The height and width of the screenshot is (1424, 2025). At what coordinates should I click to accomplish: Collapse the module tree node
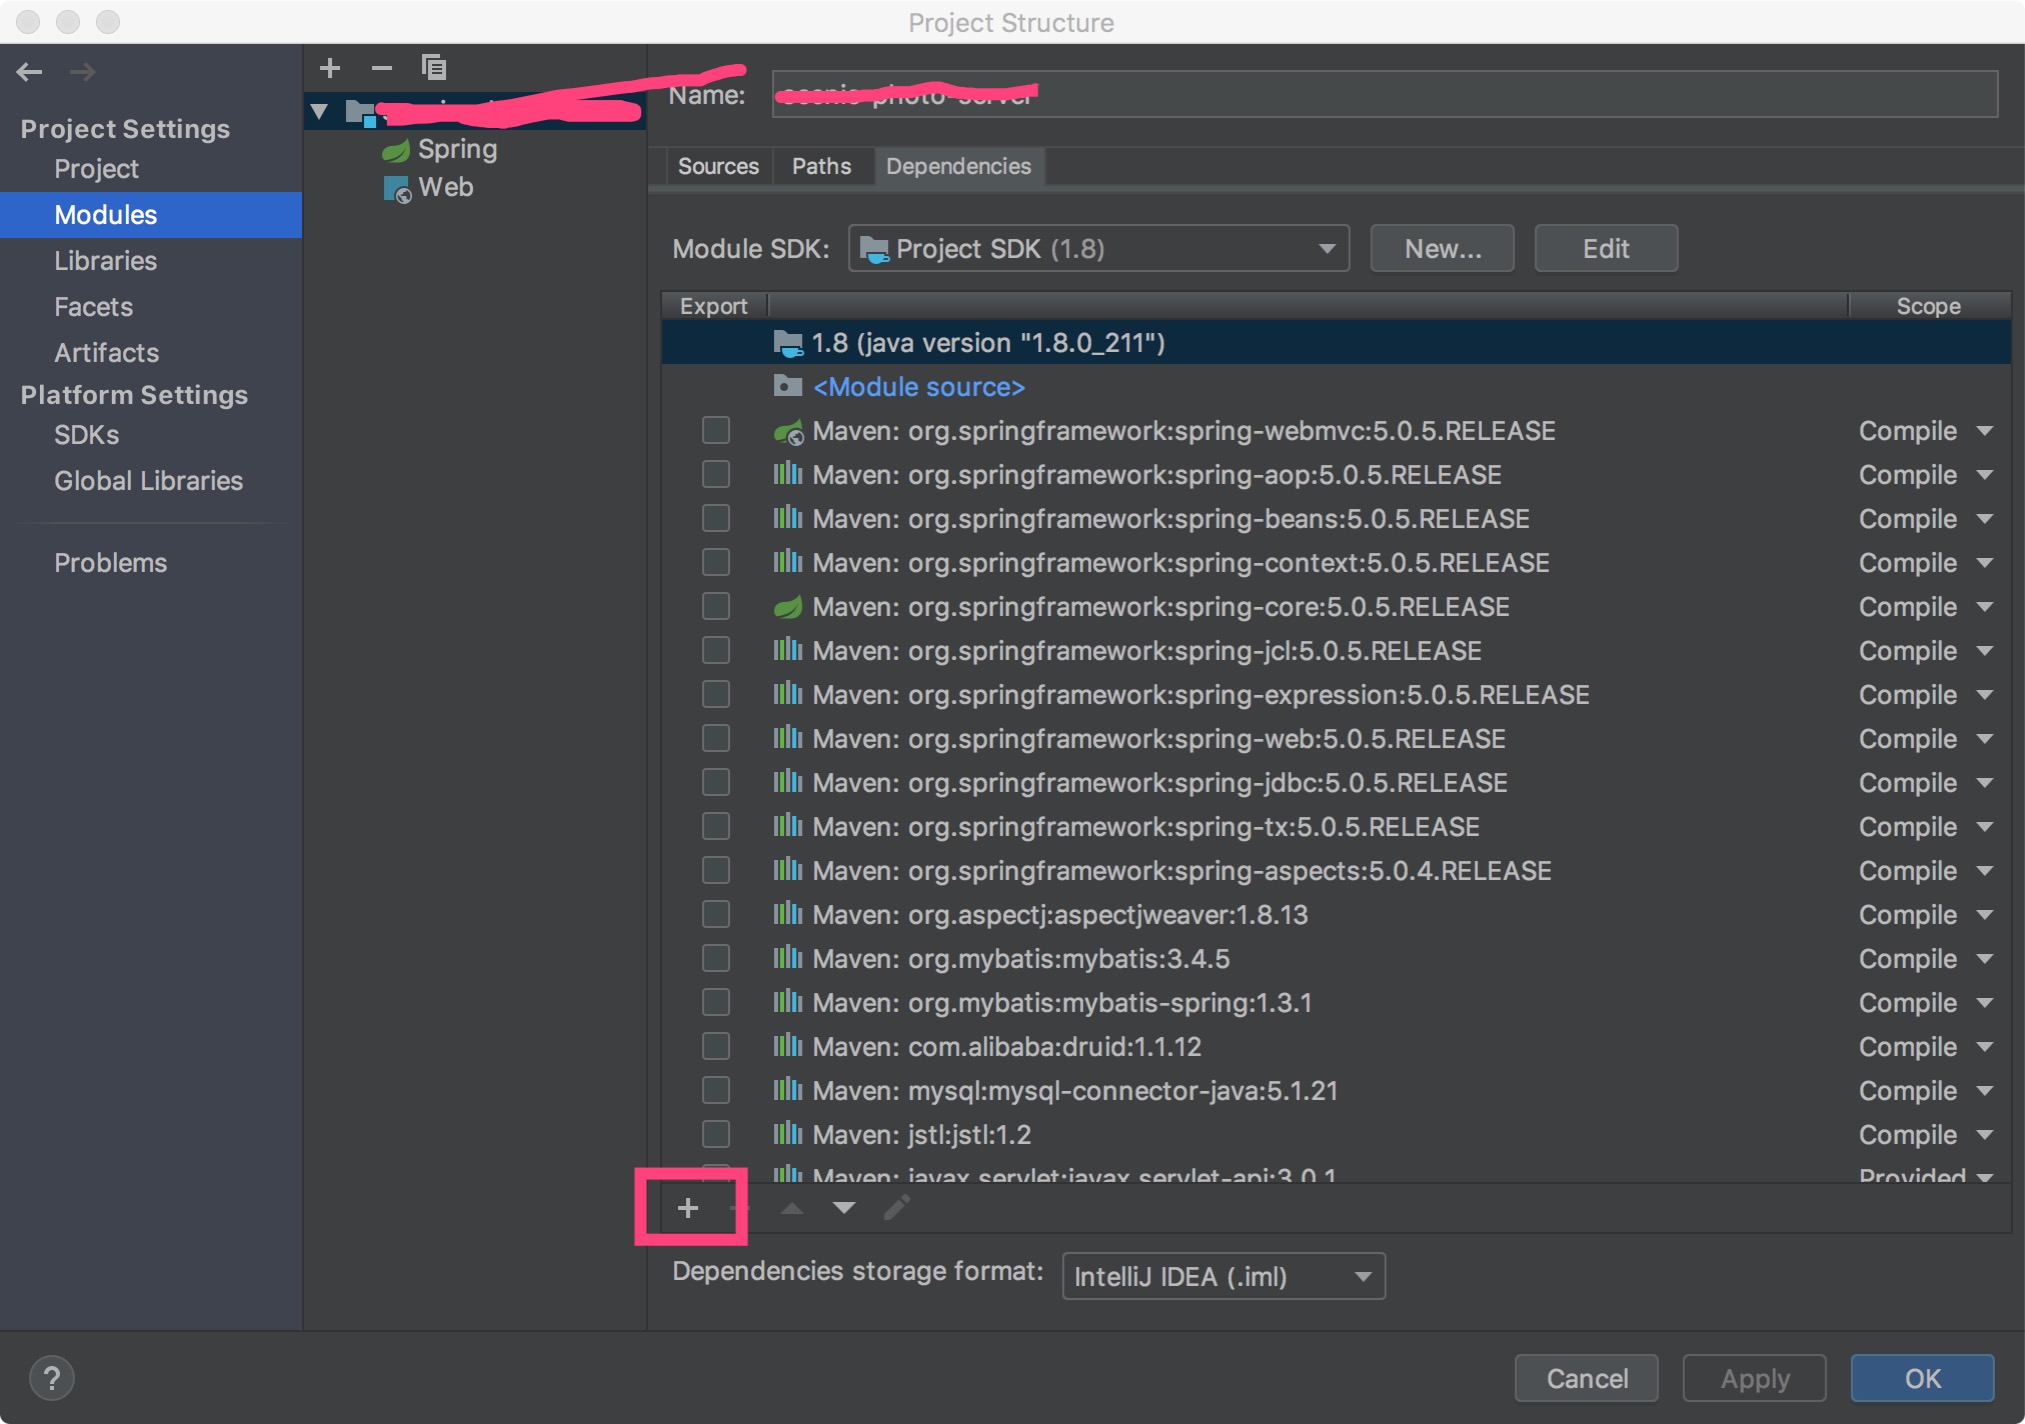[x=319, y=112]
